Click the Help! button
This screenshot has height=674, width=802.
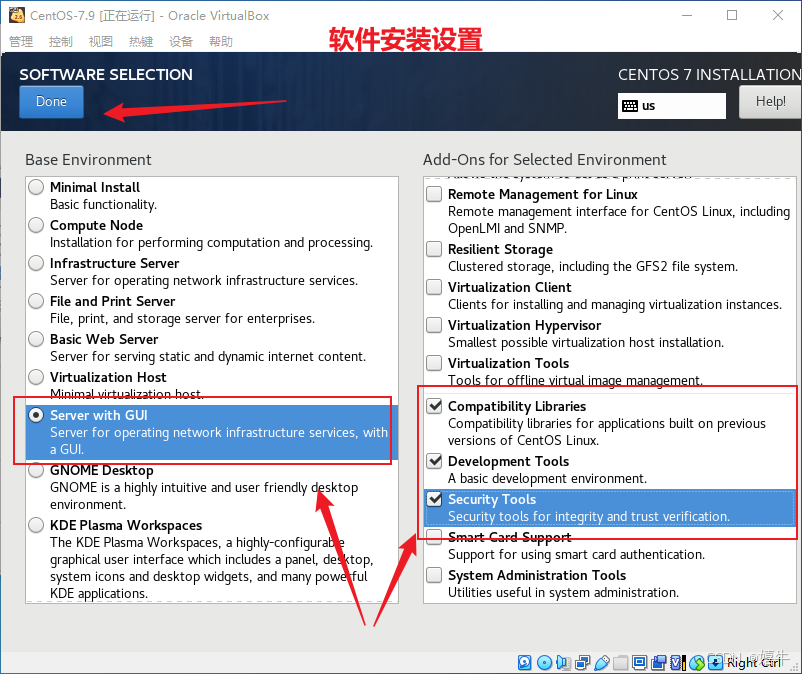[770, 102]
